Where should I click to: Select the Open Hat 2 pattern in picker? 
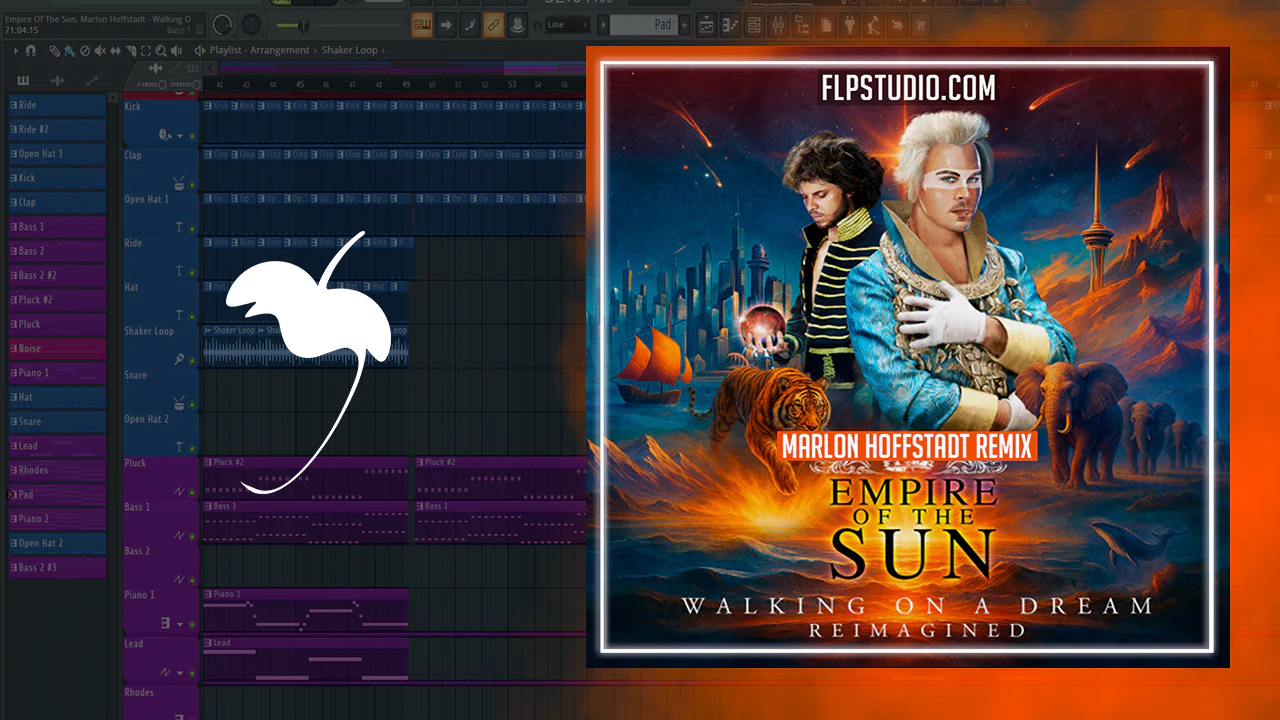click(57, 543)
